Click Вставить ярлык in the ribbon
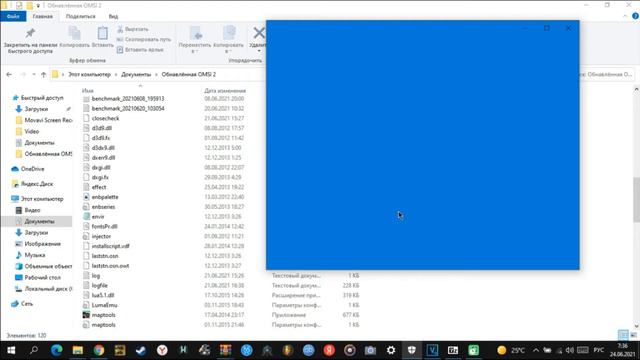 [140, 50]
